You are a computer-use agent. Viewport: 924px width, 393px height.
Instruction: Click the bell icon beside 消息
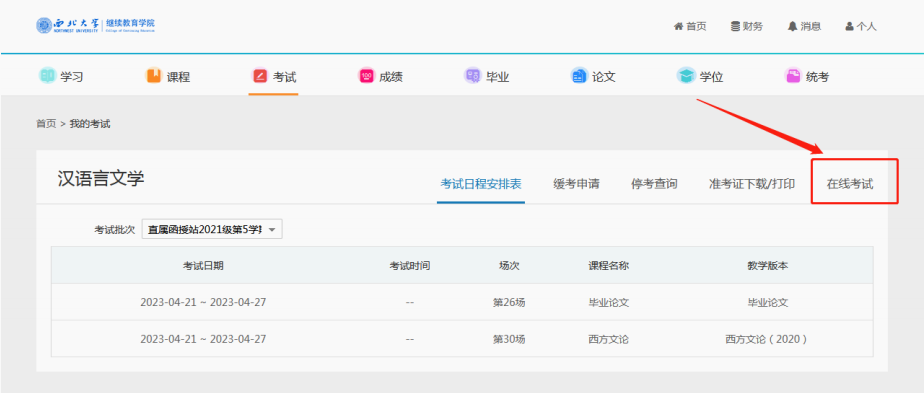793,27
